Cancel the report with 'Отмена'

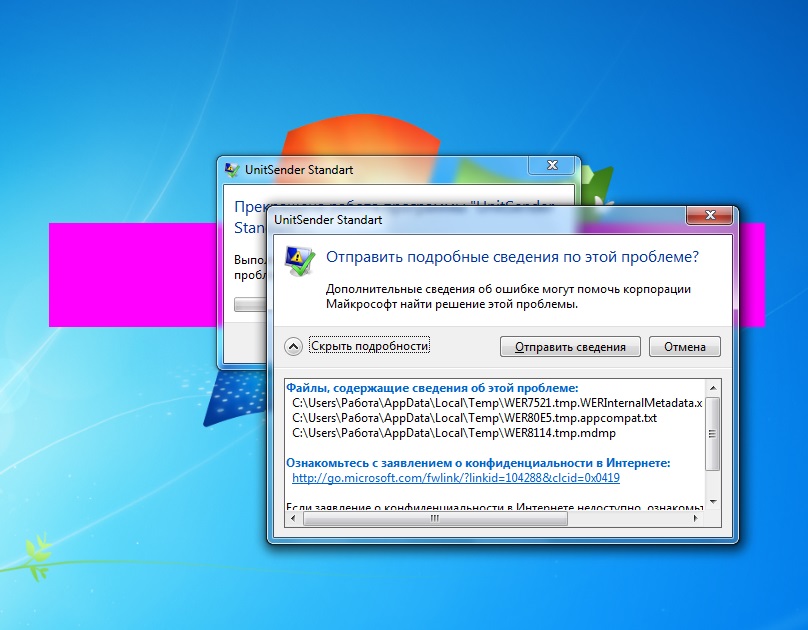click(x=685, y=347)
